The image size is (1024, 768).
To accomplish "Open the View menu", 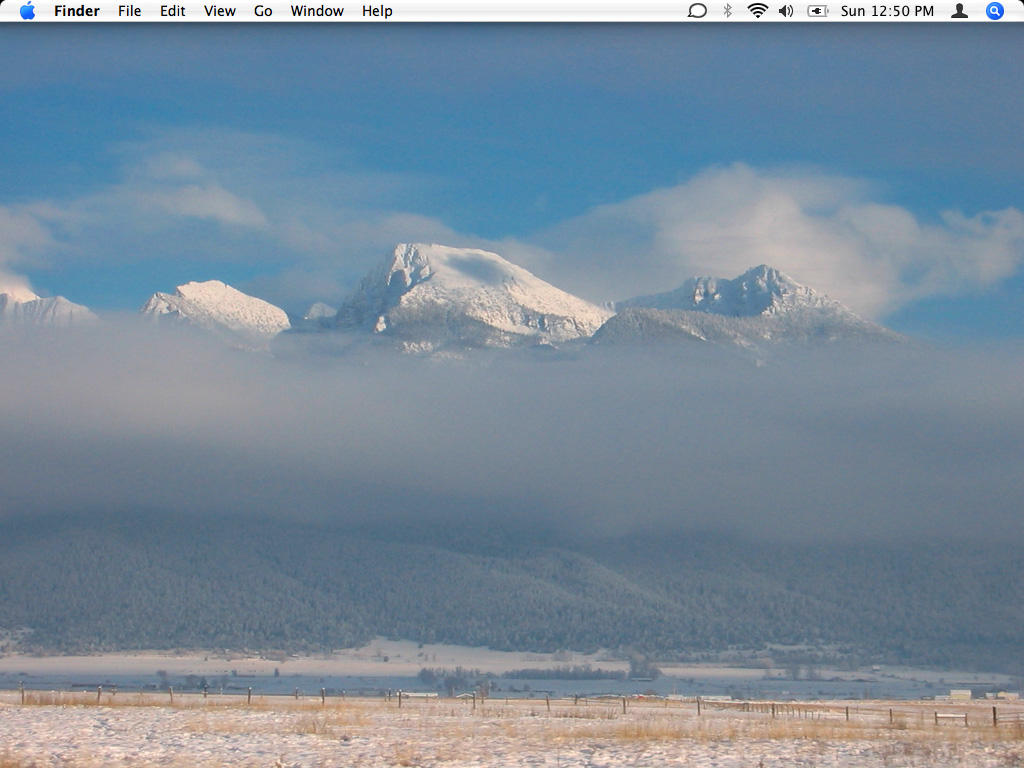I will point(219,11).
